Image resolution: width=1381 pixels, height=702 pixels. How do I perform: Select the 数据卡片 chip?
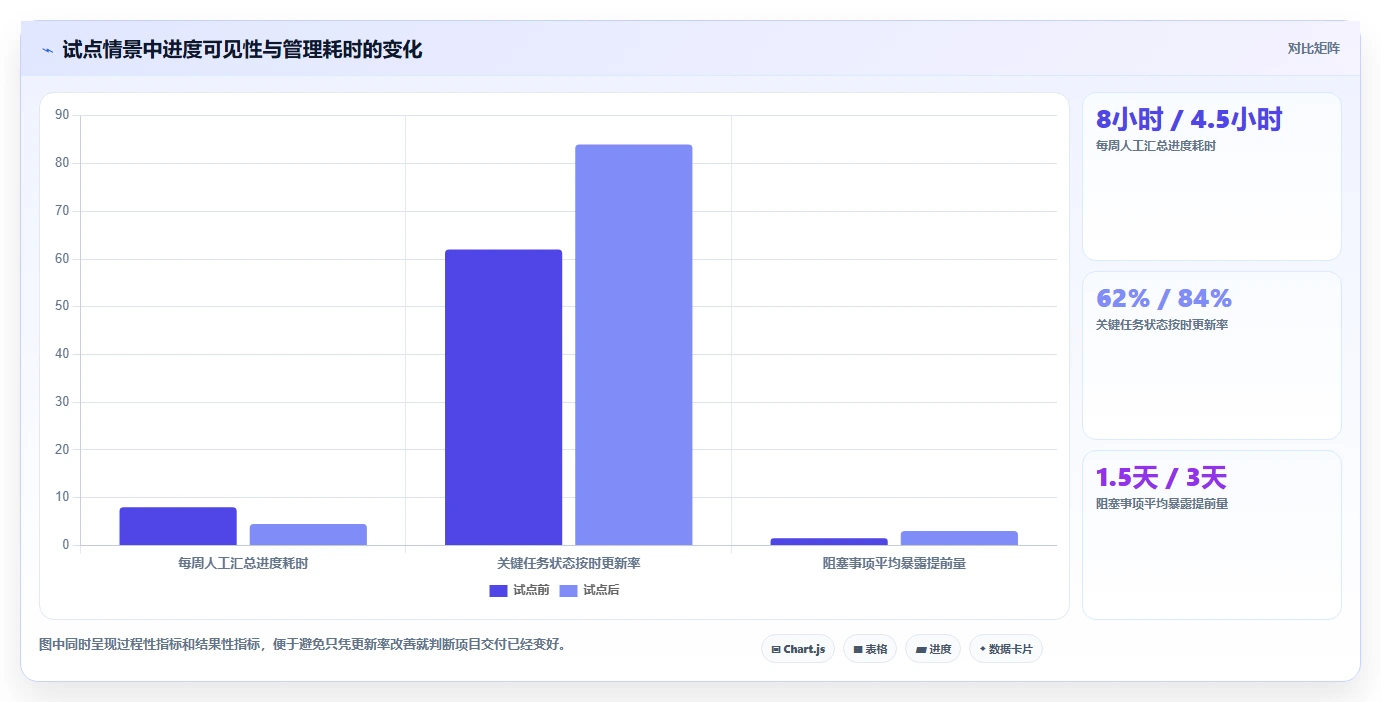pos(1006,649)
